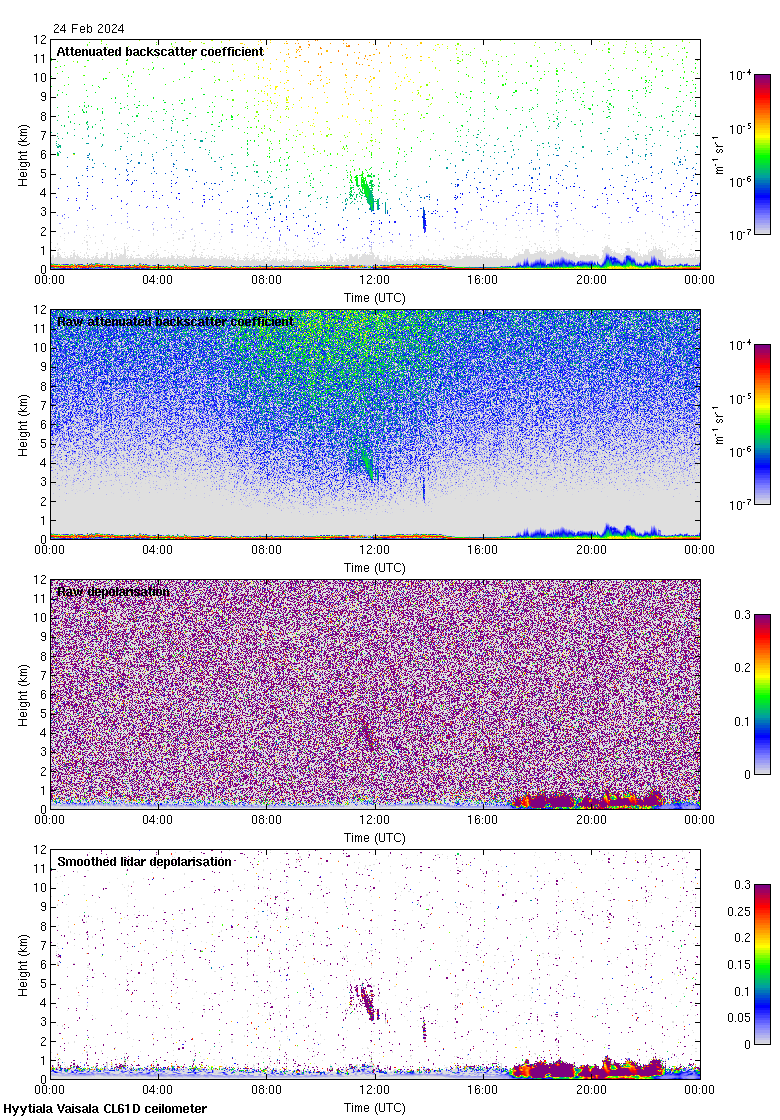Image resolution: width=780 pixels, height=1120 pixels.
Task: Click the 0.25 tick on Smoothed depolarisation colorbar
Action: click(739, 911)
